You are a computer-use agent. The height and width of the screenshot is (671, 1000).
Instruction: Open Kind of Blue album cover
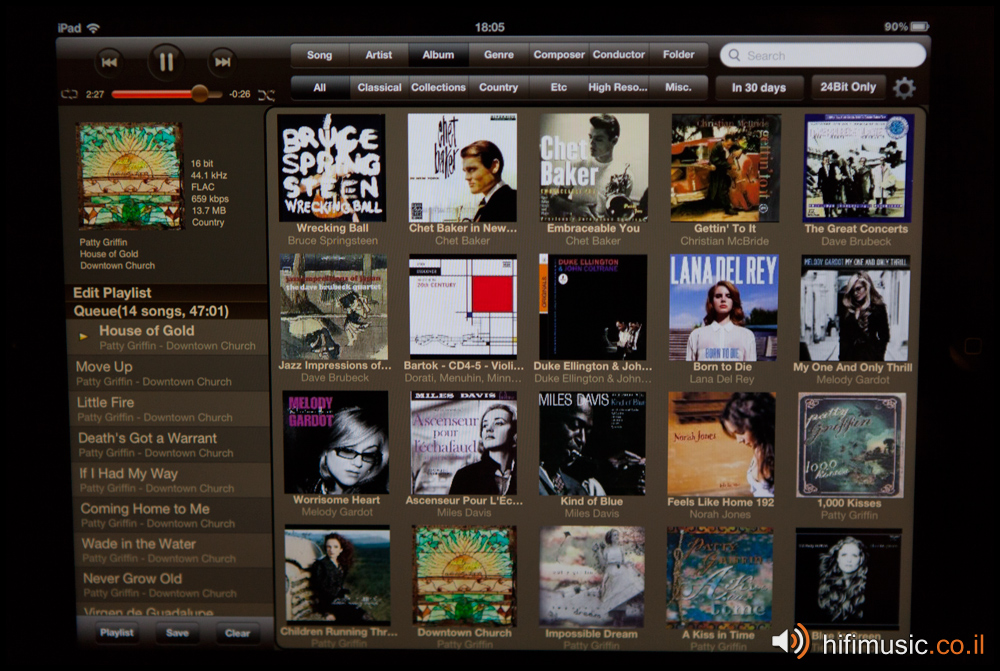point(592,444)
